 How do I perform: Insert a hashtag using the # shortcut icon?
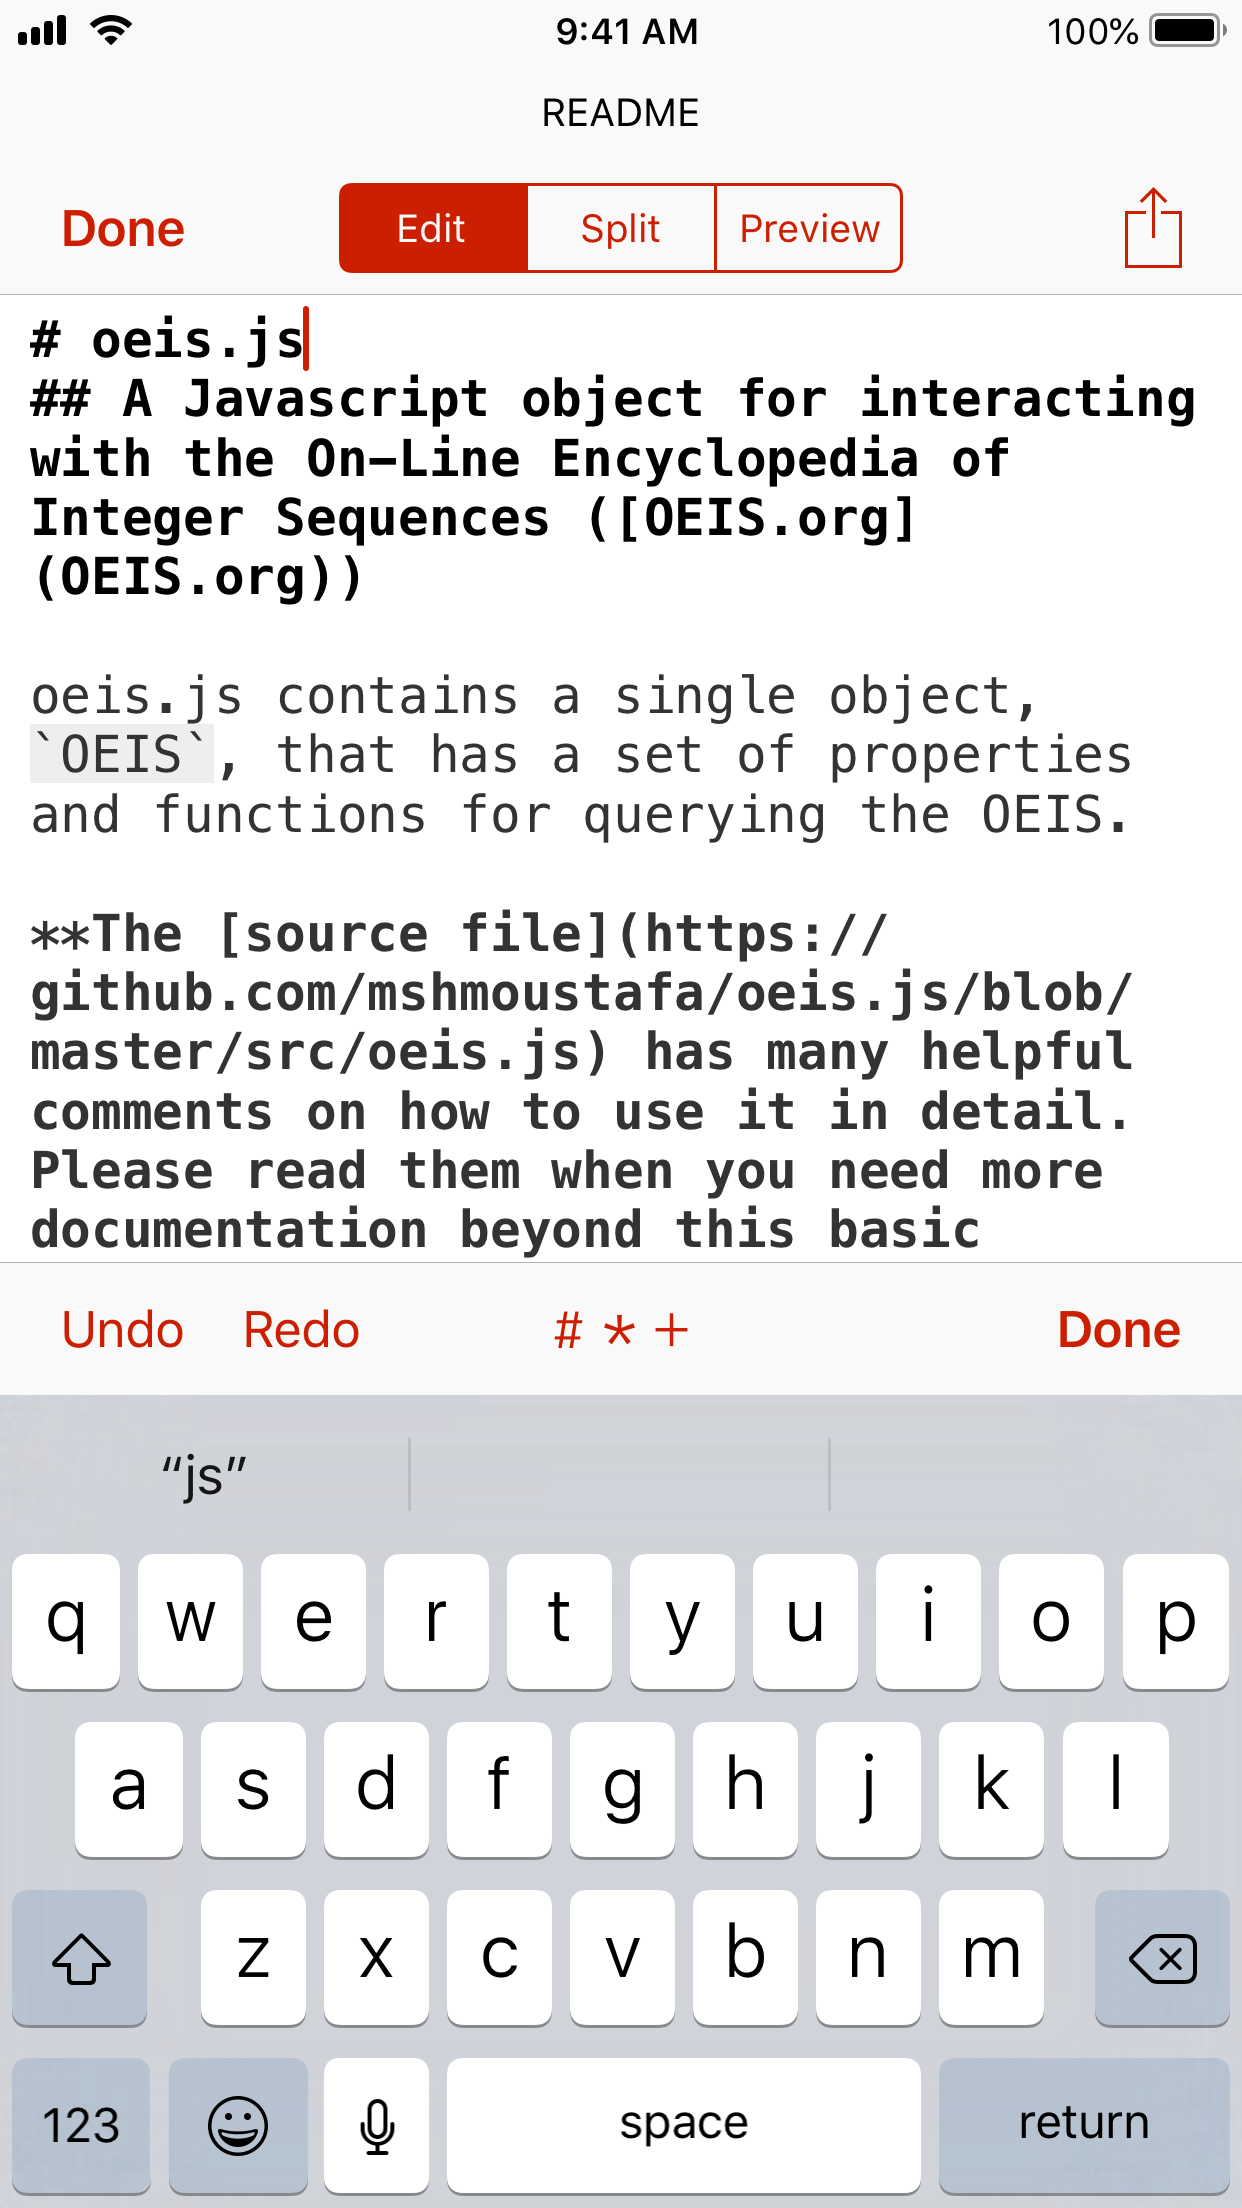566,1329
